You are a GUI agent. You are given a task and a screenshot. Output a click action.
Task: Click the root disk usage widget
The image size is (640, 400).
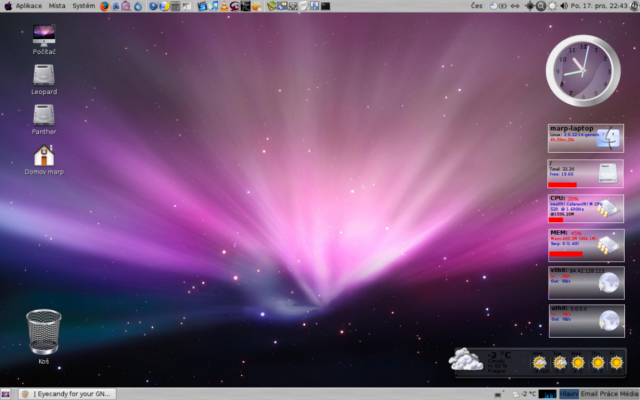pyautogui.click(x=586, y=173)
